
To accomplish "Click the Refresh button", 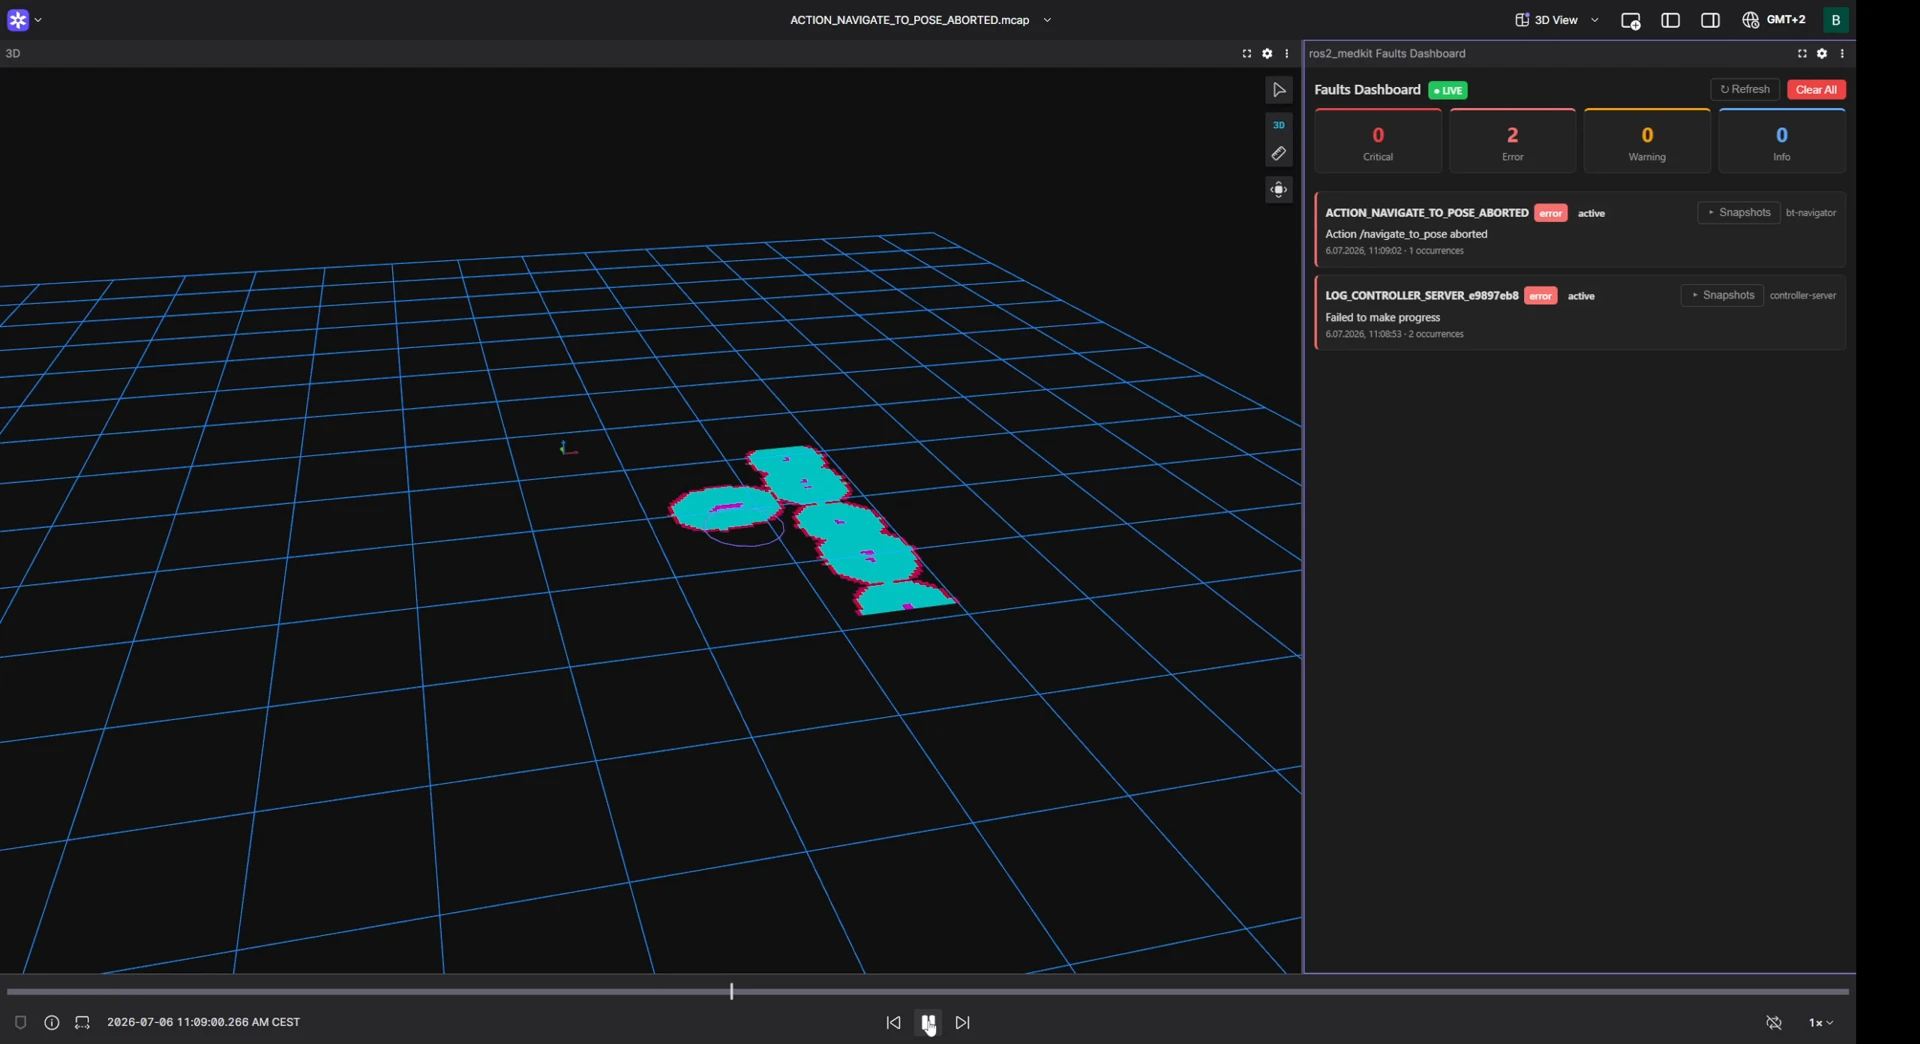I will (x=1745, y=90).
